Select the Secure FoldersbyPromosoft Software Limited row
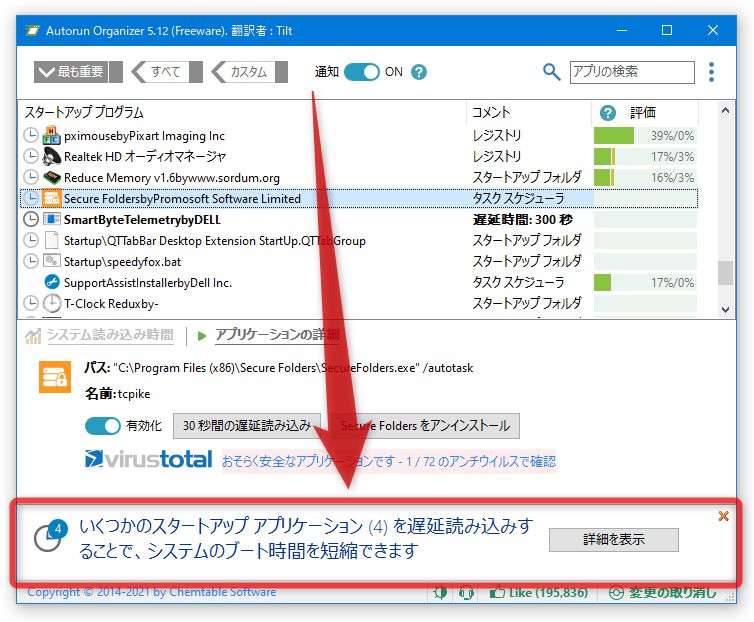754x622 pixels. pos(358,198)
